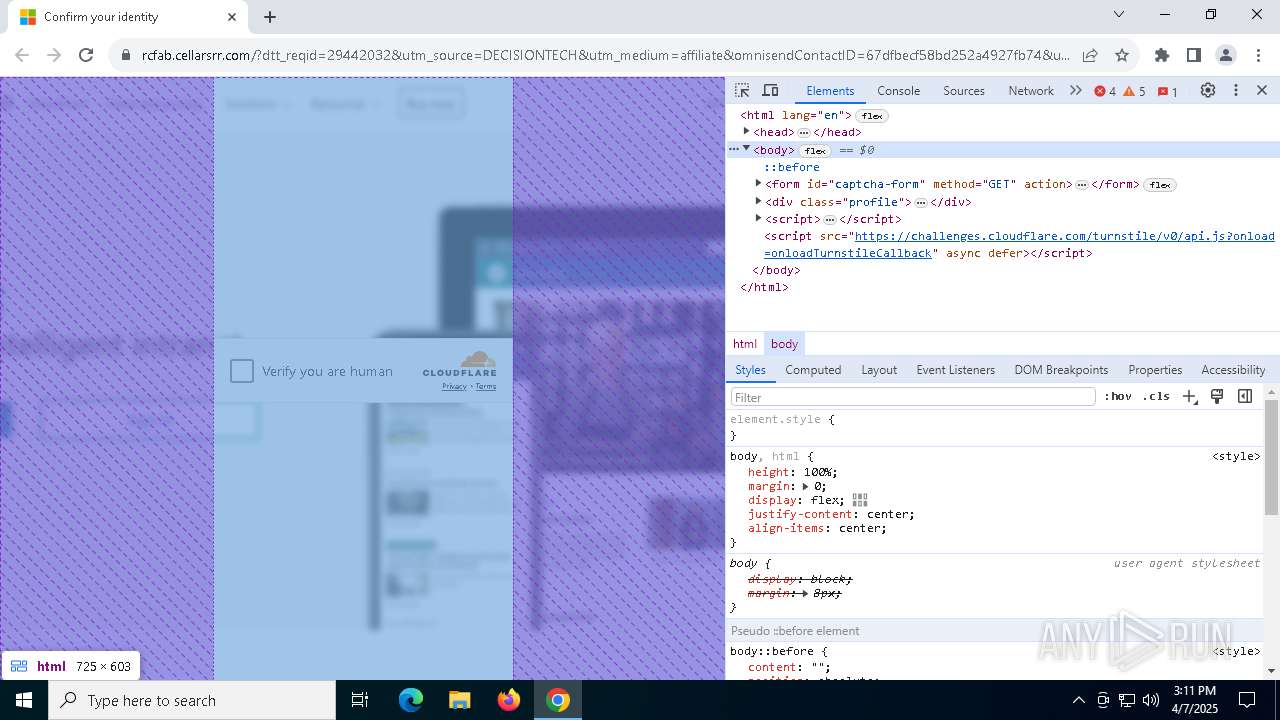The width and height of the screenshot is (1280, 720).
Task: Go back to previous page
Action: (22, 55)
